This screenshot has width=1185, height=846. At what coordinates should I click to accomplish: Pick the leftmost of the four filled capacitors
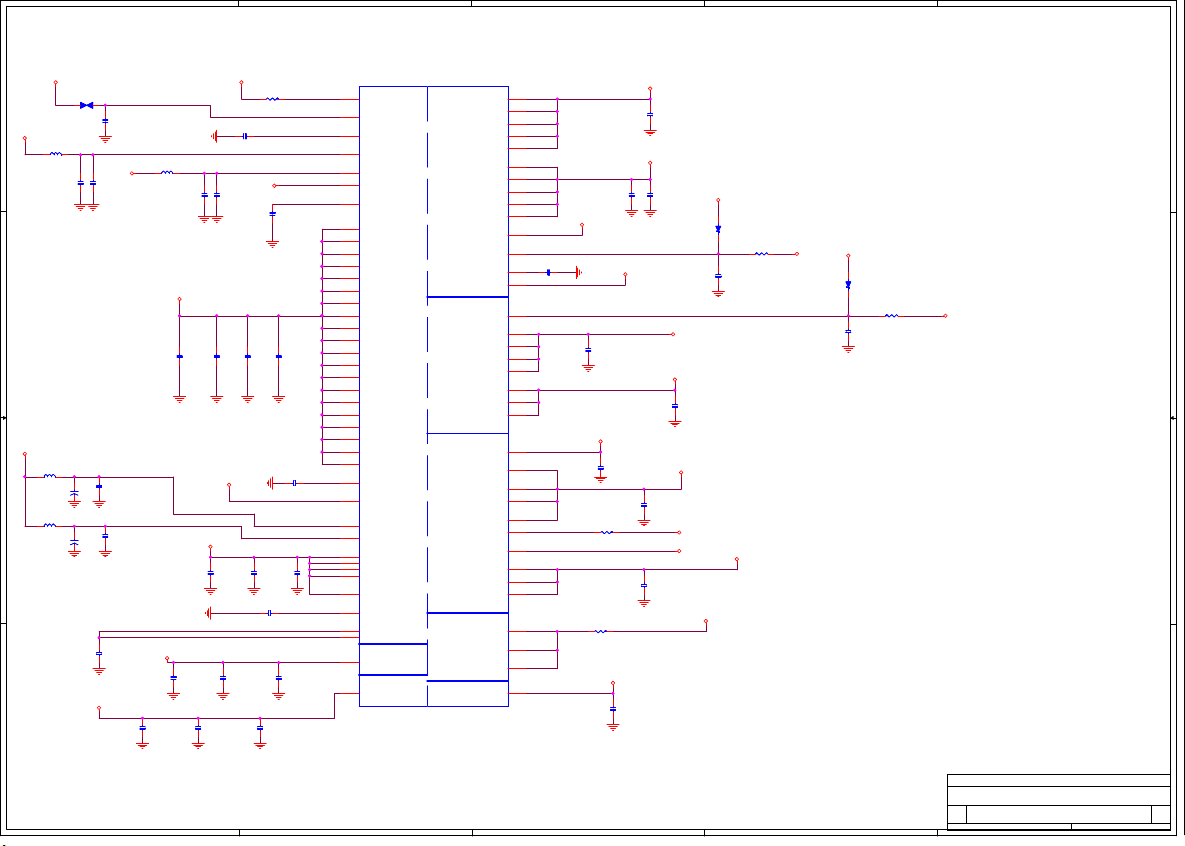click(179, 356)
